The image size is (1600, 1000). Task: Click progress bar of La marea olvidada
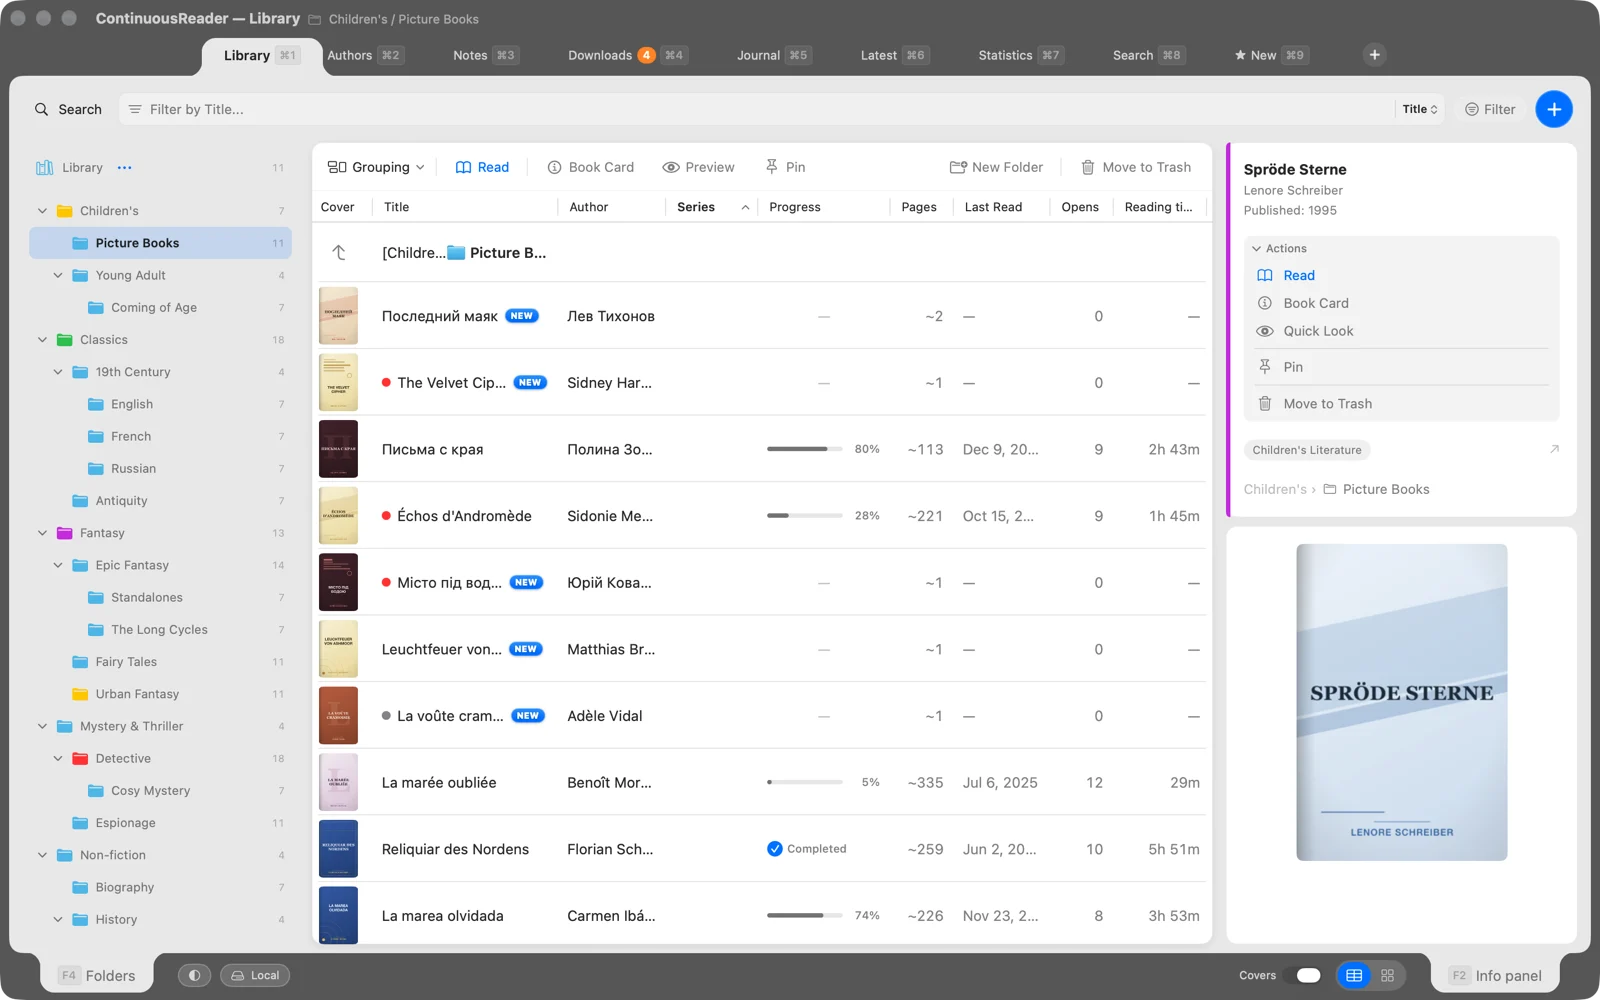click(x=804, y=915)
